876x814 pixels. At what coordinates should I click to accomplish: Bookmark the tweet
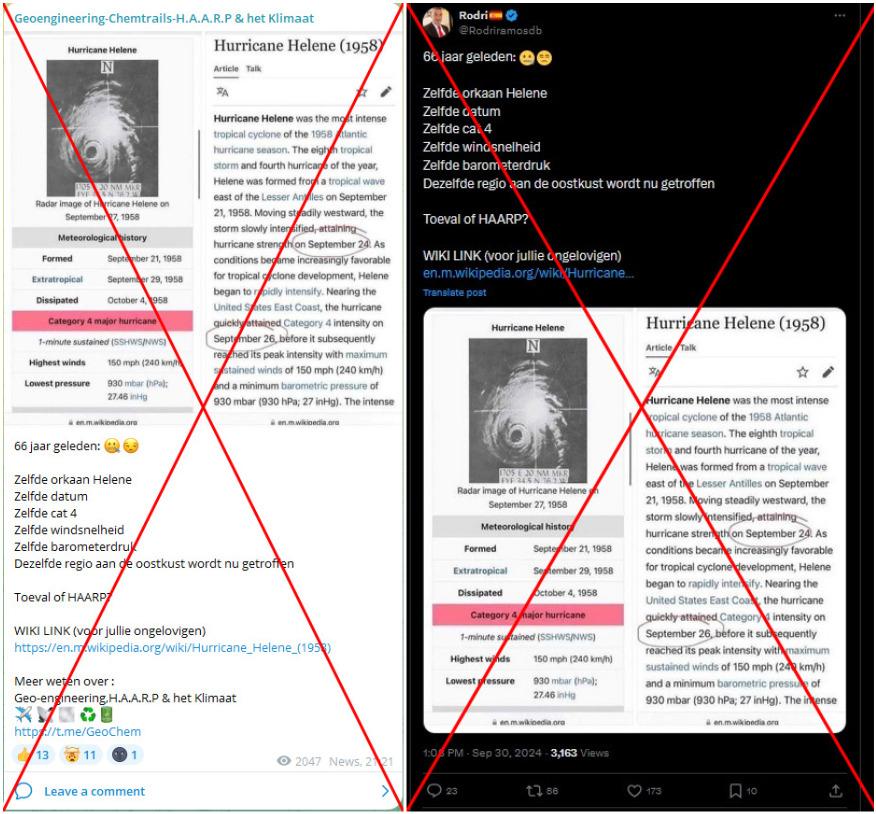click(735, 791)
